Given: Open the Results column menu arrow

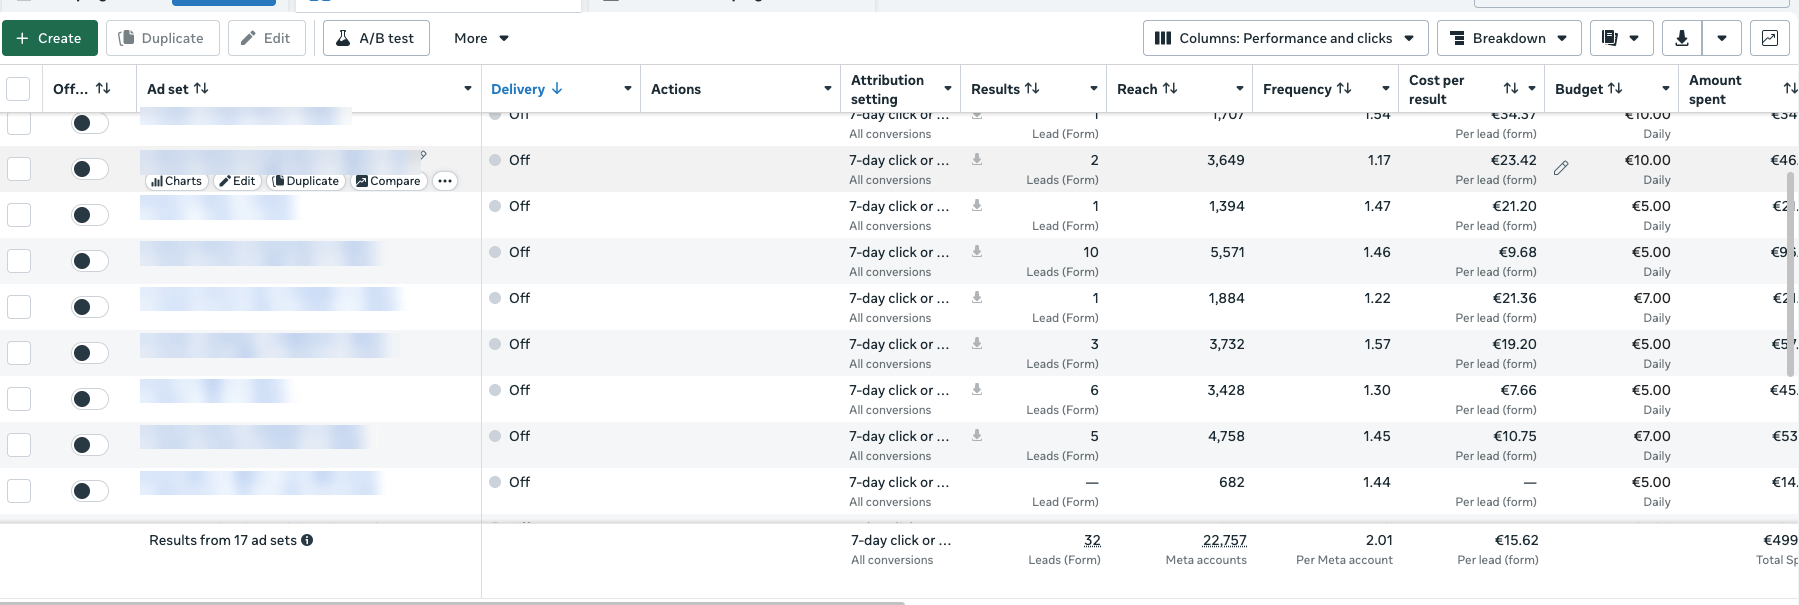Looking at the screenshot, I should (x=1093, y=89).
